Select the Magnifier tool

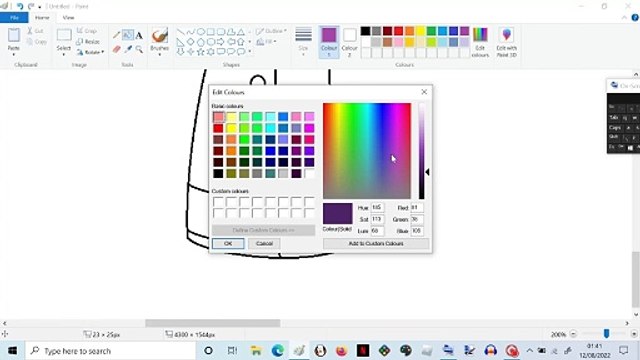tap(139, 49)
